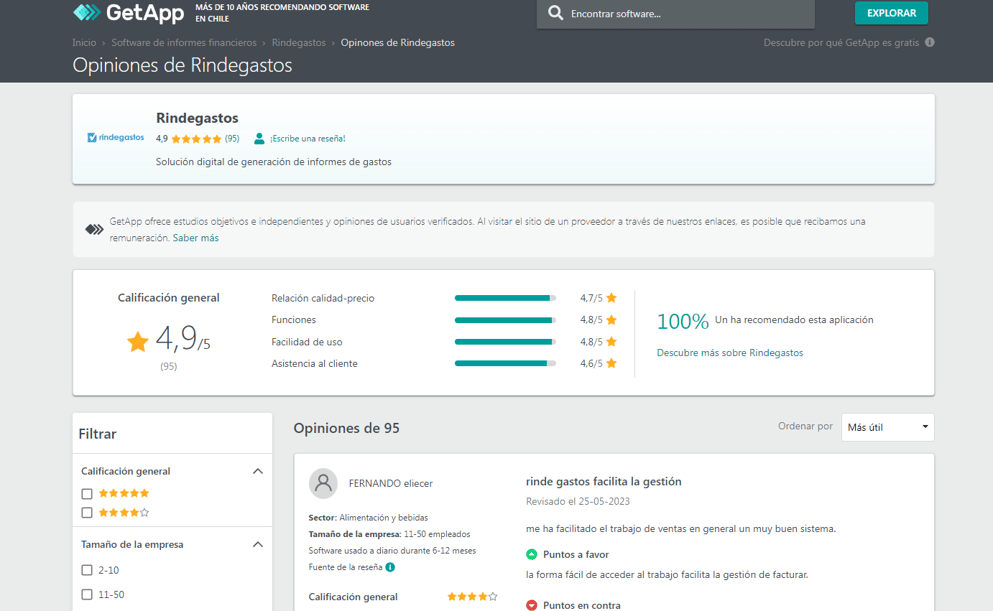Collapse the 'Tamaño de la empresa' section
This screenshot has width=993, height=611.
[258, 544]
